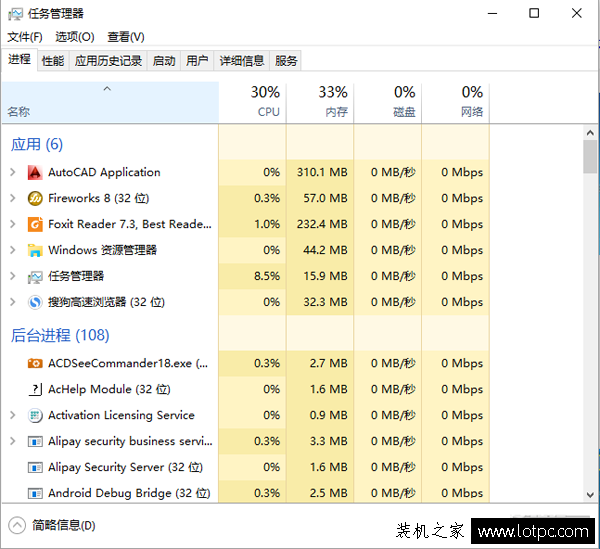600x549 pixels.
Task: Click the 任务管理器 row icon
Action: [35, 277]
